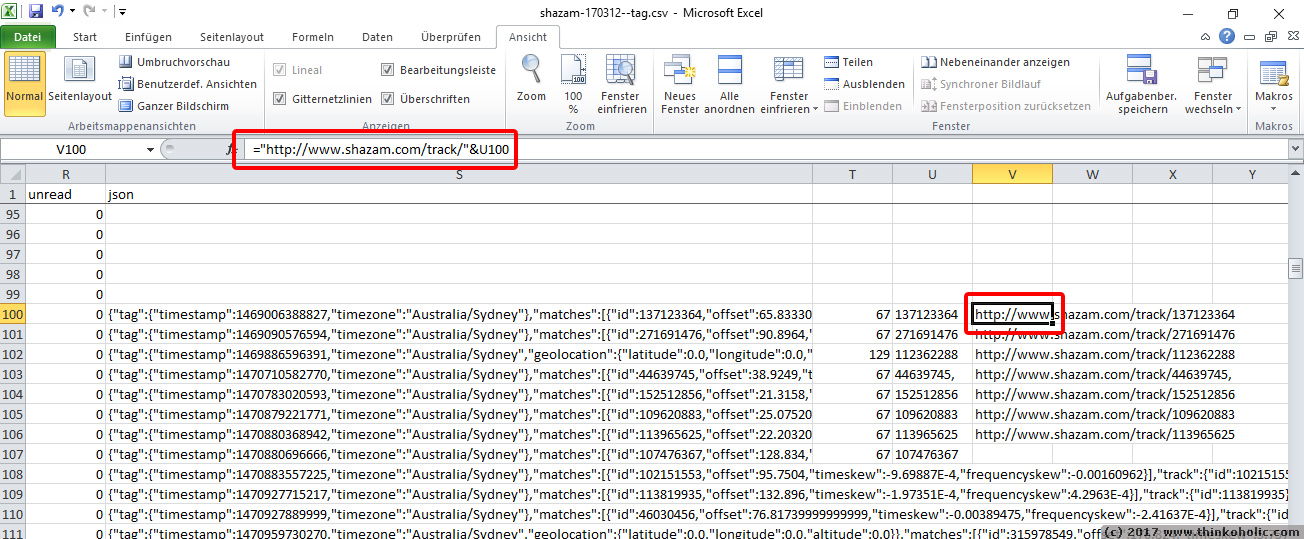This screenshot has width=1304, height=539.
Task: Open a Neues Fenster
Action: click(680, 84)
